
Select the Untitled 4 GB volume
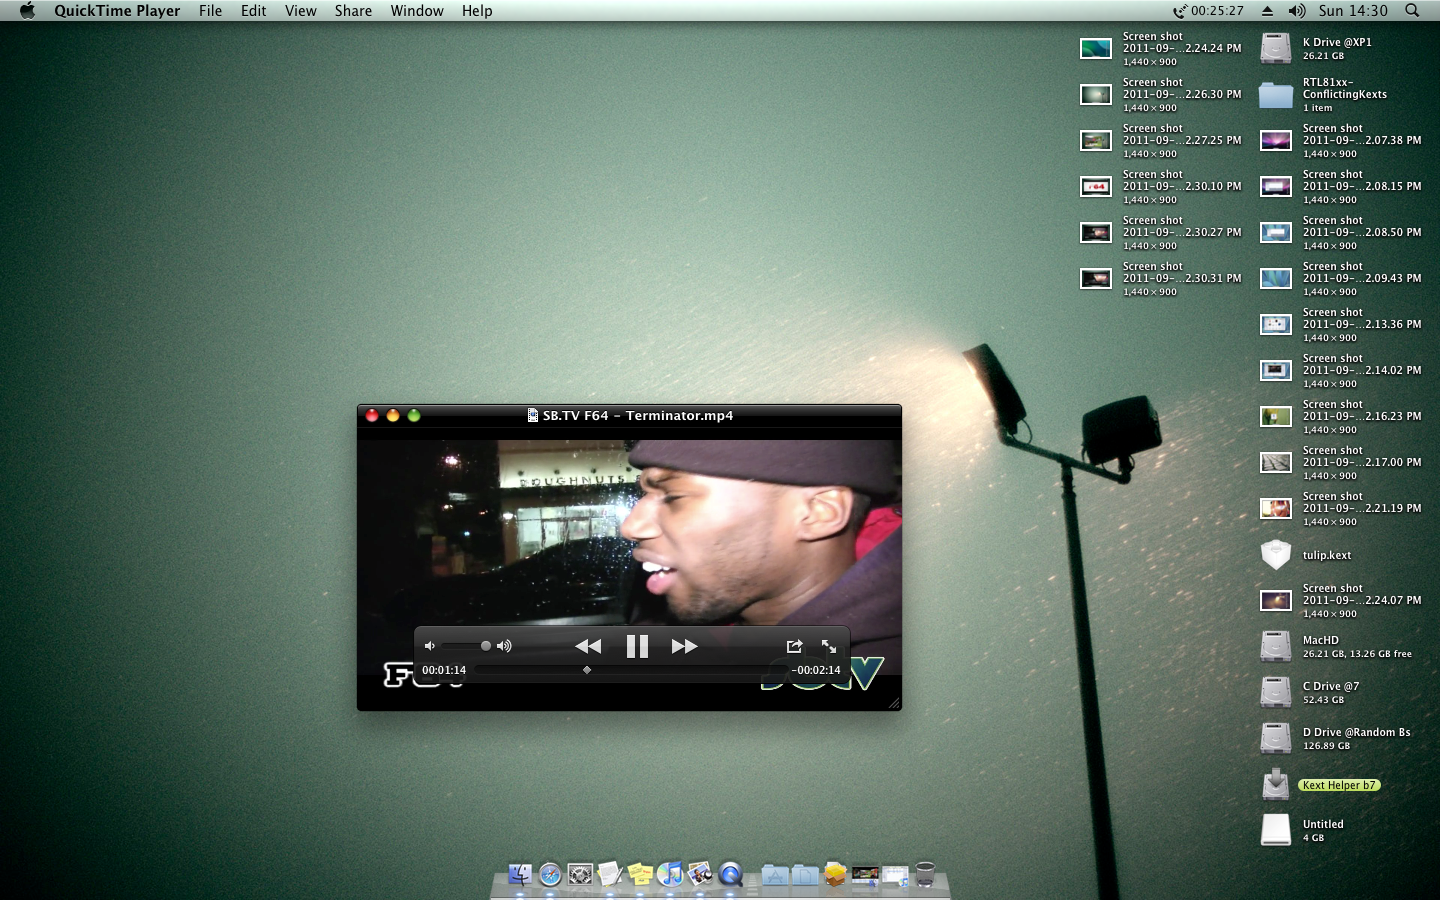point(1276,830)
